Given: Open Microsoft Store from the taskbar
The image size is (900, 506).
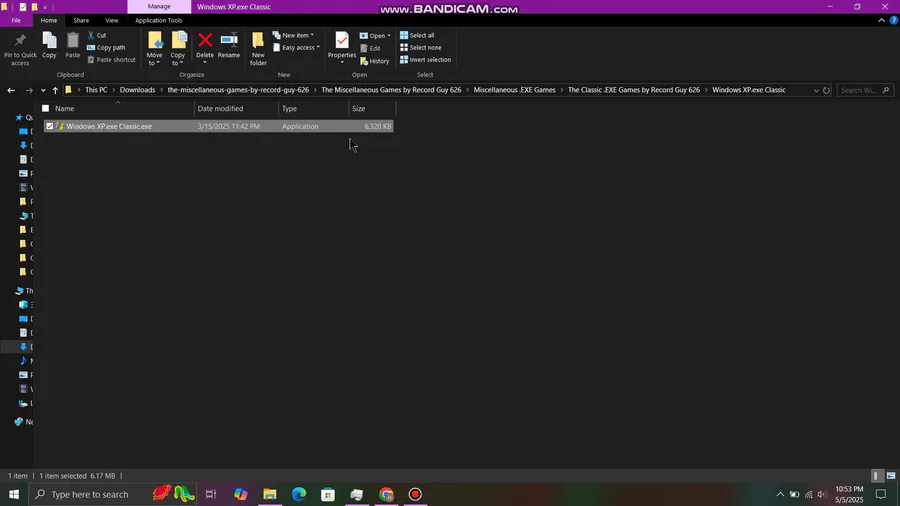Looking at the screenshot, I should (328, 494).
